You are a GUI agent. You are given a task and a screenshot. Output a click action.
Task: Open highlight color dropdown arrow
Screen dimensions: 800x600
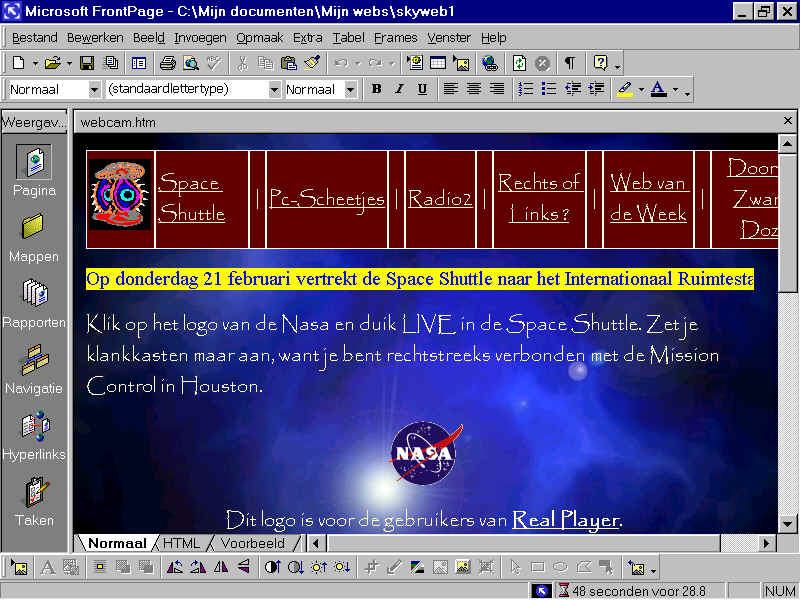point(641,90)
